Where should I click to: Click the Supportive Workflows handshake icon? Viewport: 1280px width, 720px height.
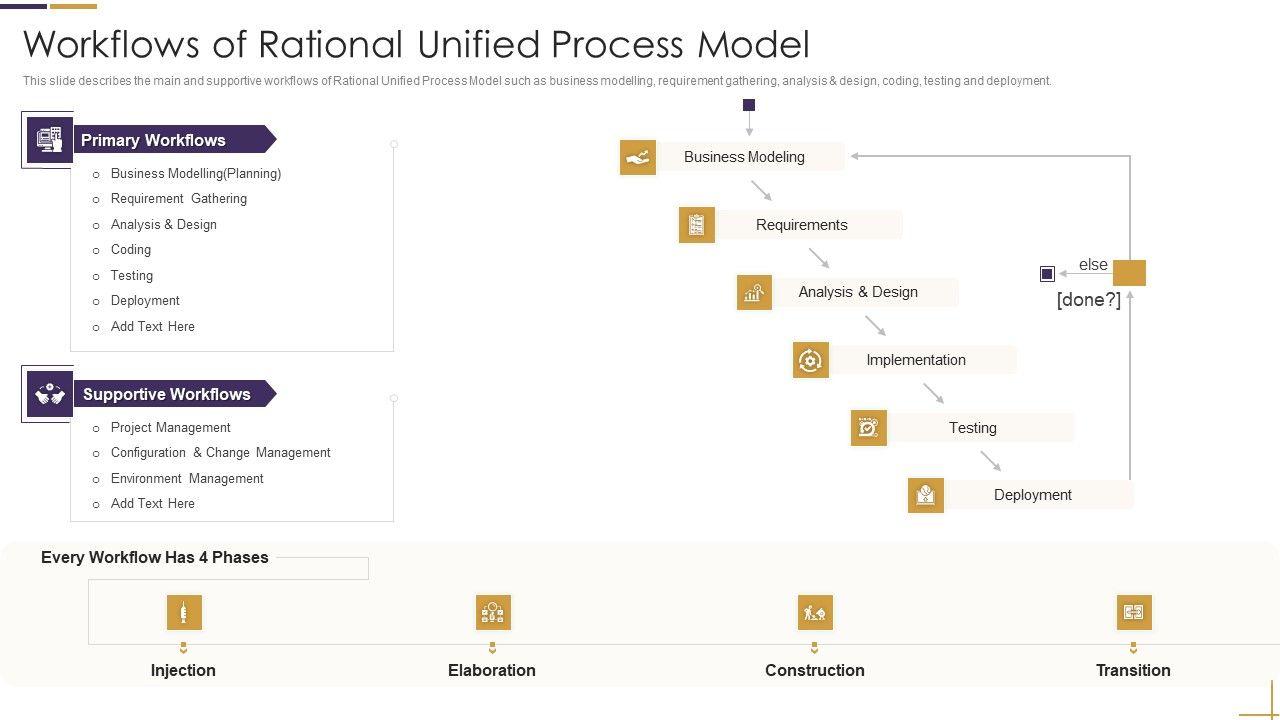pos(49,394)
